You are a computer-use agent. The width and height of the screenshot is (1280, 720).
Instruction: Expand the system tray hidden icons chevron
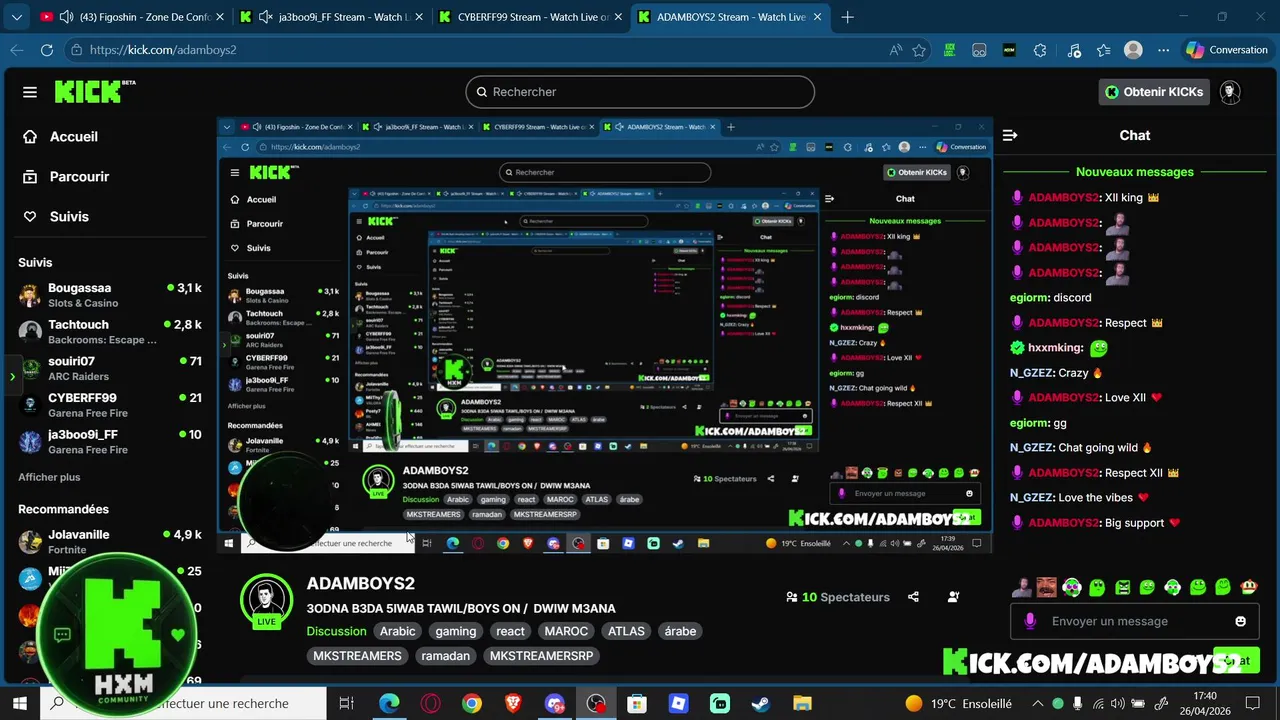click(x=1037, y=704)
